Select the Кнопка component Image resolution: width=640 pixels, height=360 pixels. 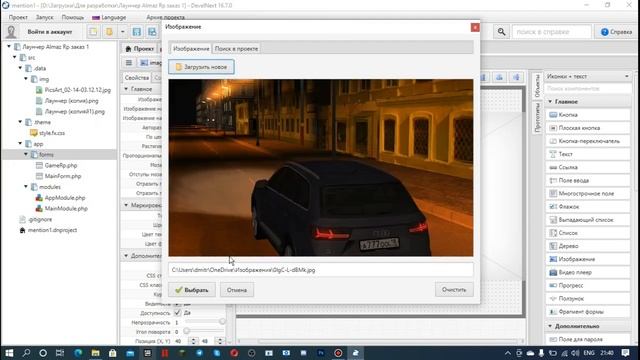588,115
